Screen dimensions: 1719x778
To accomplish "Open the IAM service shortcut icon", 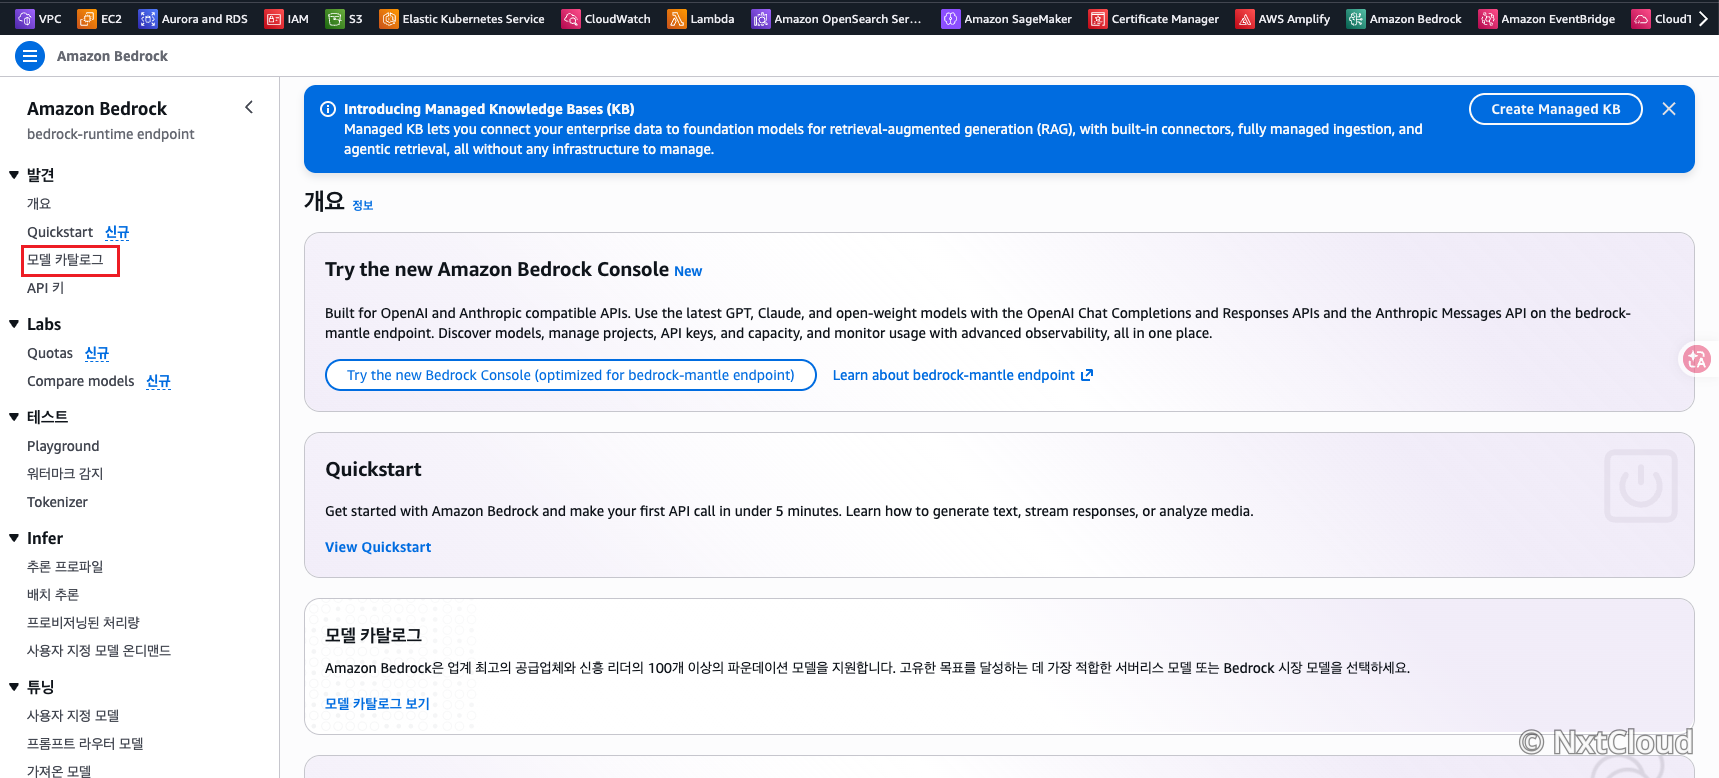I will (x=274, y=19).
